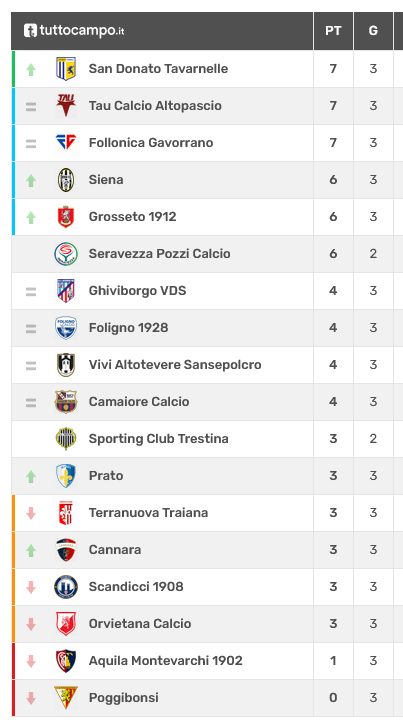Click the Poggibonsi yellow triangular crest
Viewport: 403px width, 724px height.
(x=66, y=697)
